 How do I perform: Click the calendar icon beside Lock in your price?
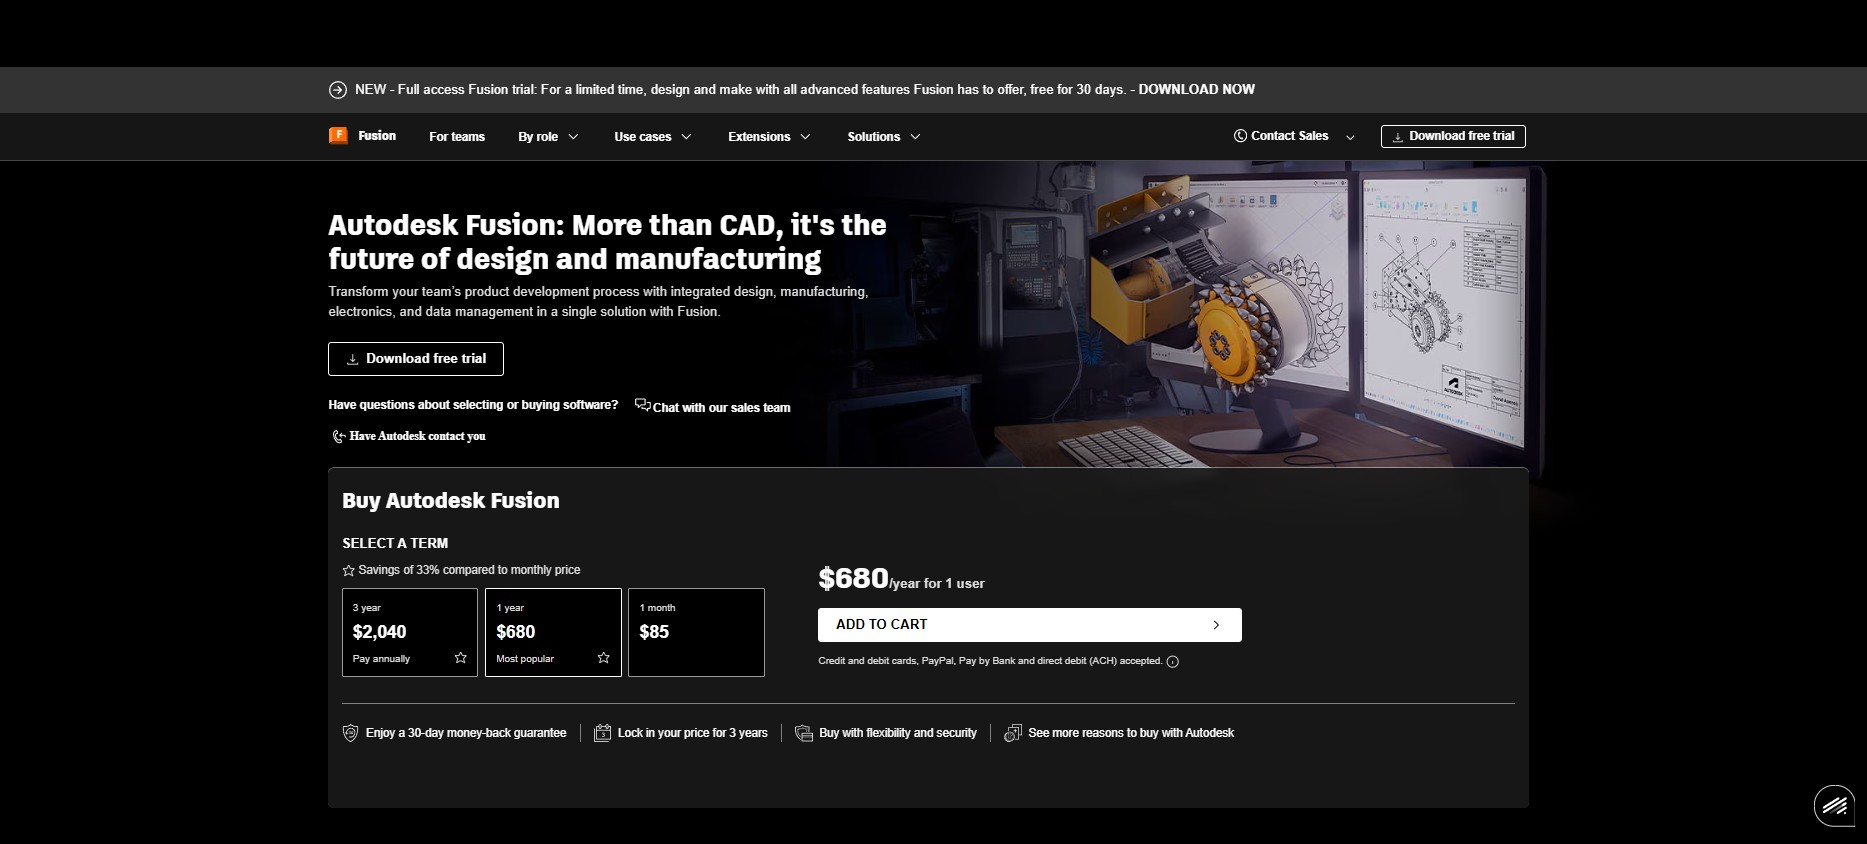tap(602, 733)
